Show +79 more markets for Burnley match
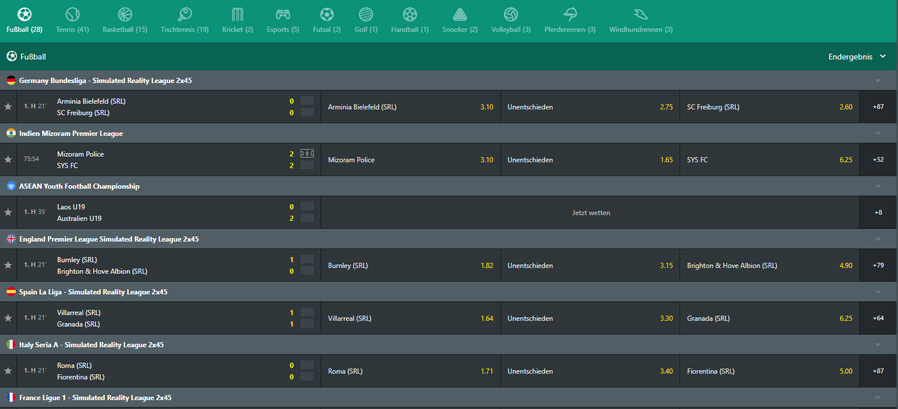 tap(879, 265)
